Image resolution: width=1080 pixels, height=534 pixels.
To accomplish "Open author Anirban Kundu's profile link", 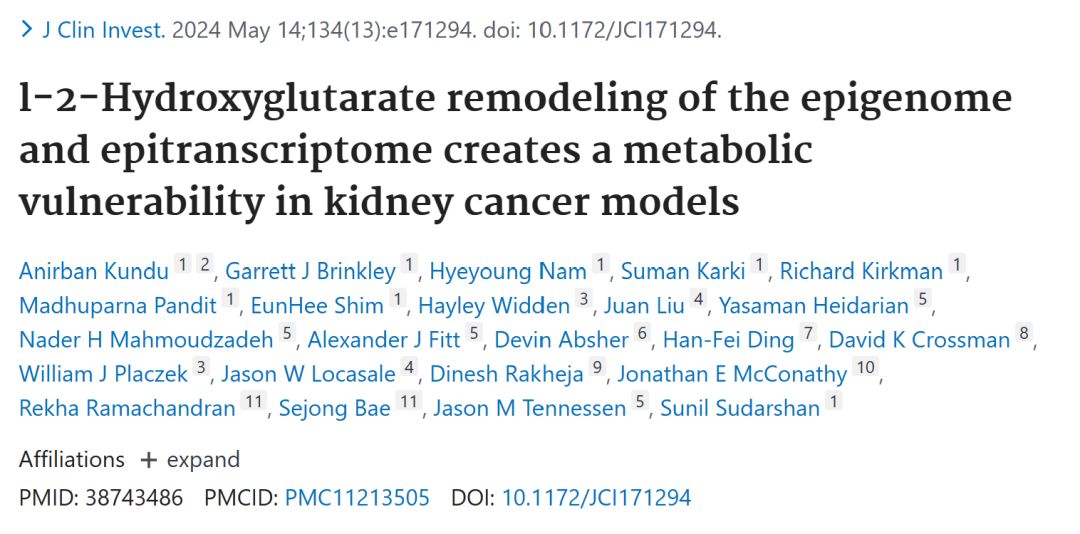I will click(x=94, y=271).
